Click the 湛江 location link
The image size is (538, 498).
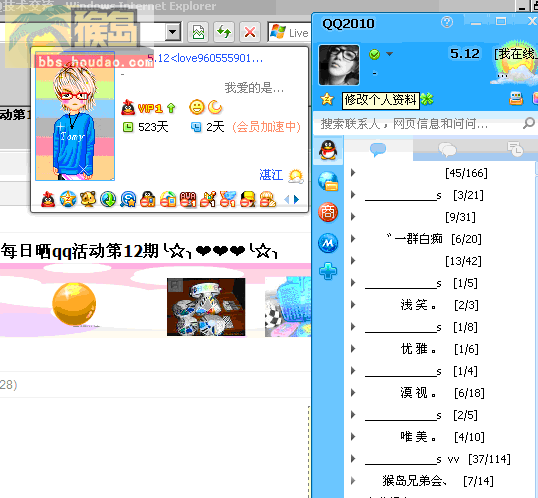[x=271, y=175]
